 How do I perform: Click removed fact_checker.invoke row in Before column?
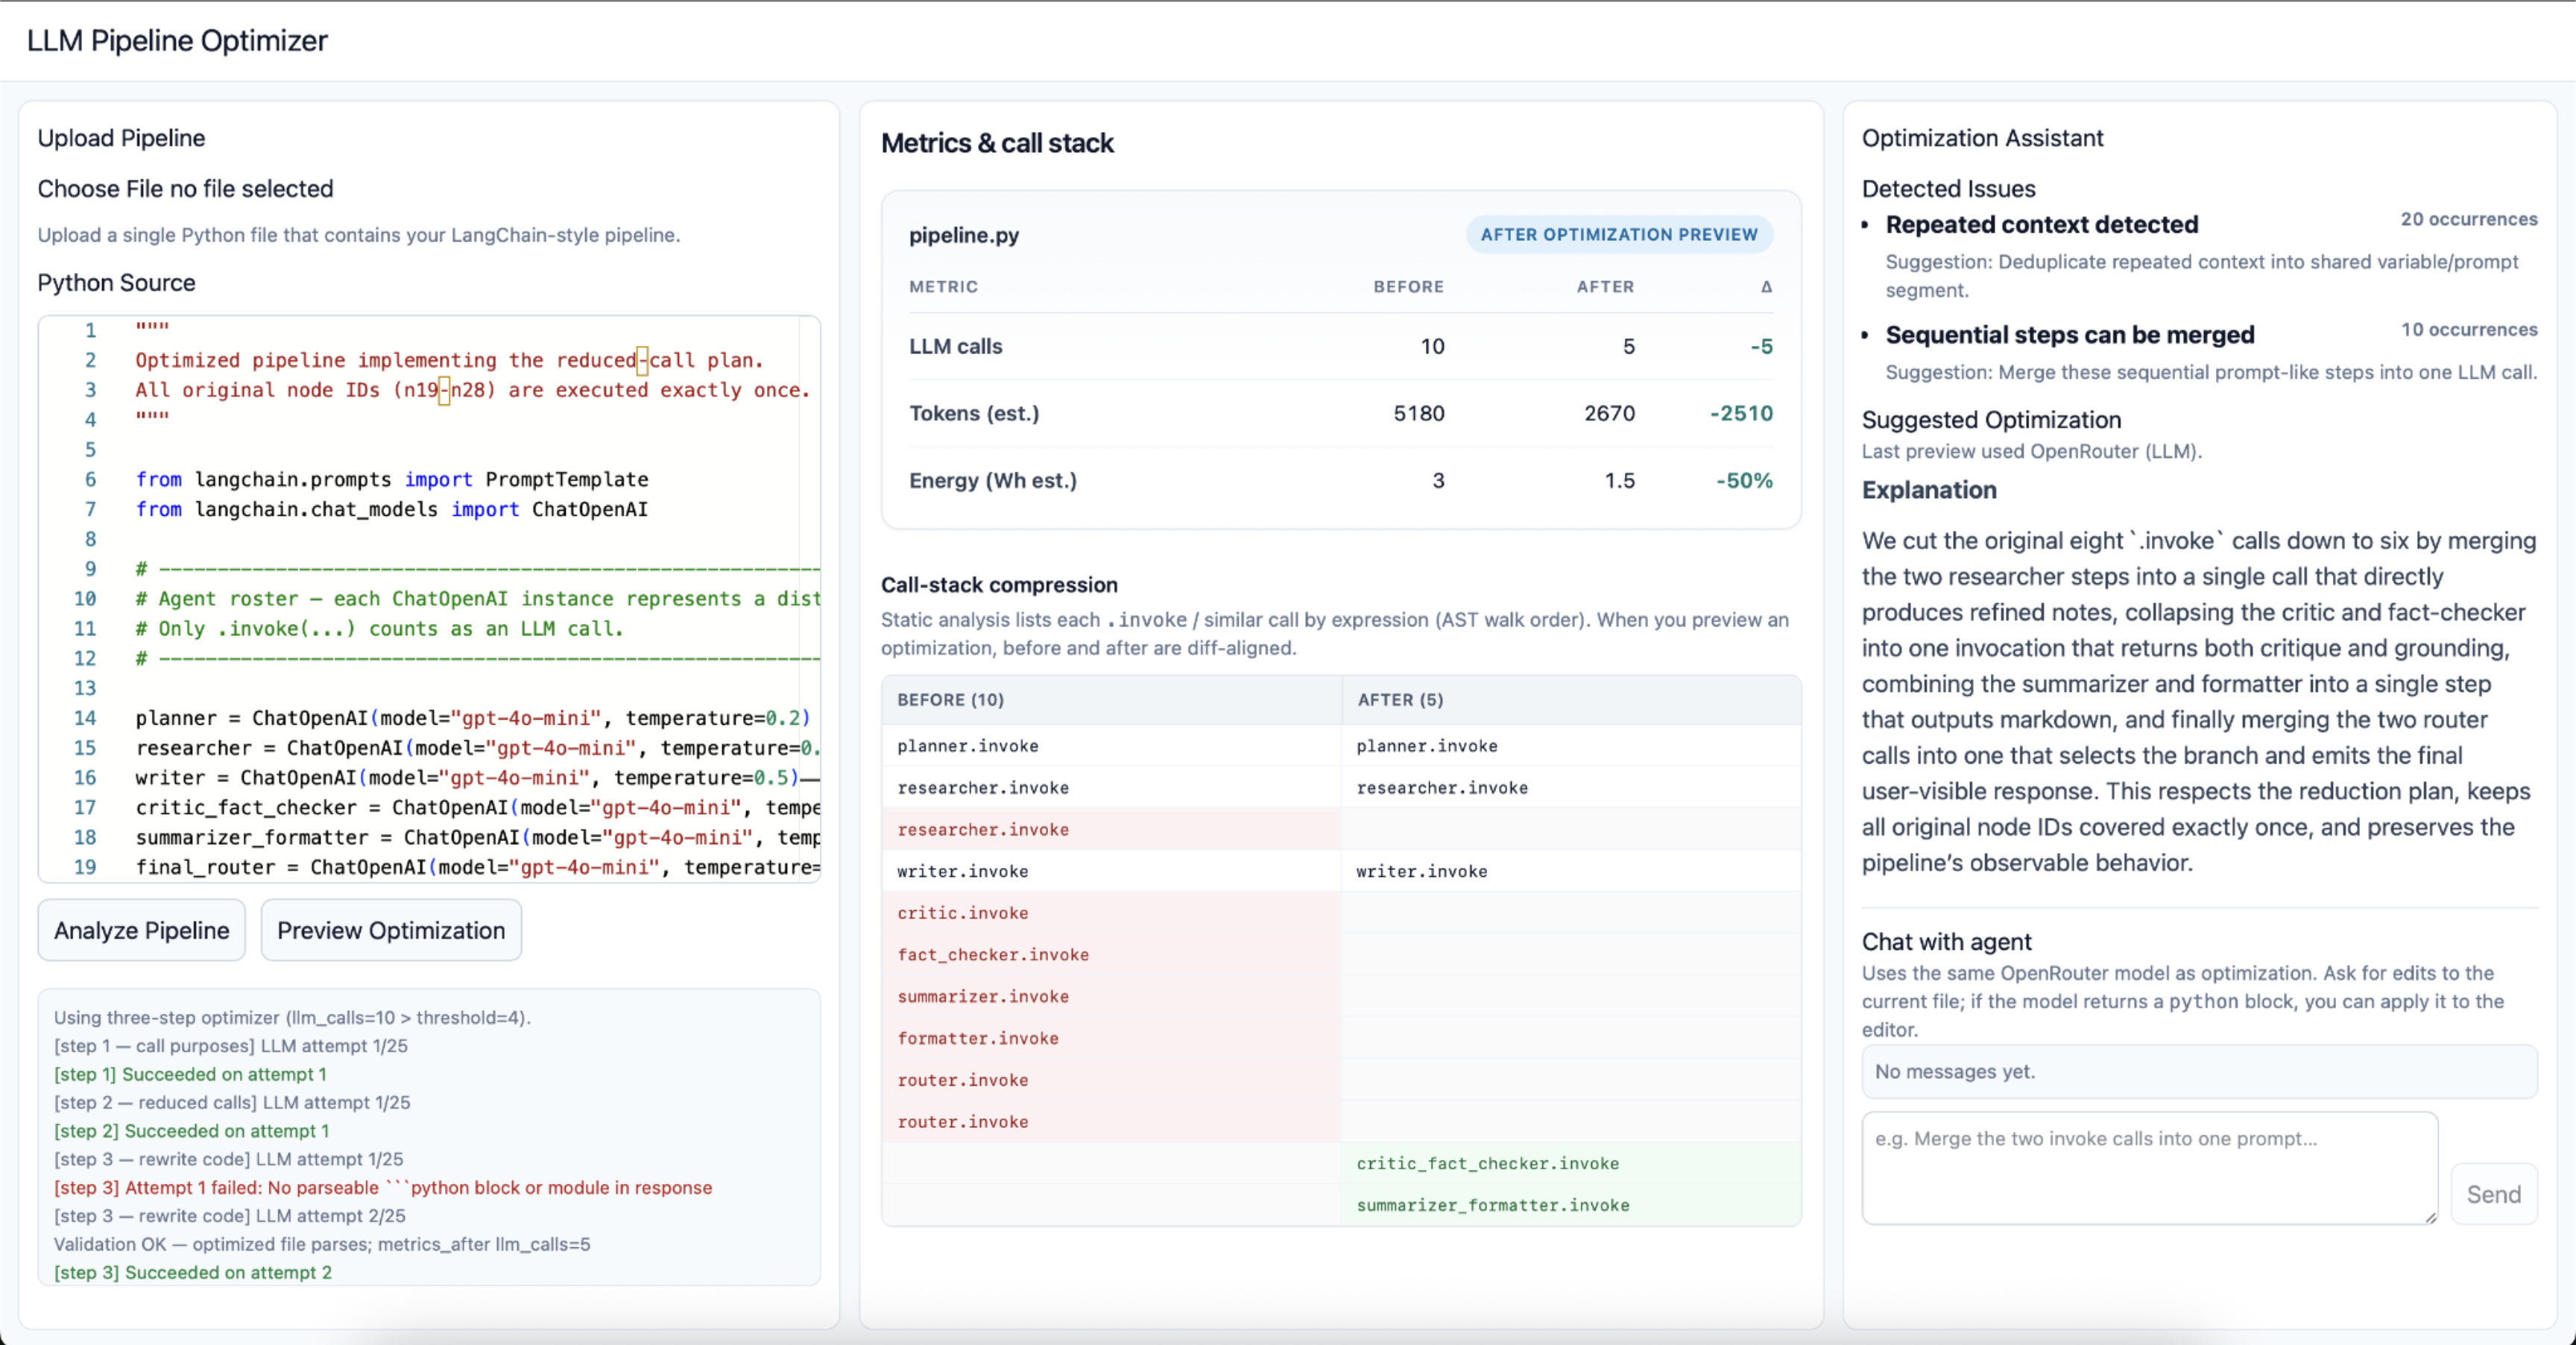pyautogui.click(x=993, y=955)
